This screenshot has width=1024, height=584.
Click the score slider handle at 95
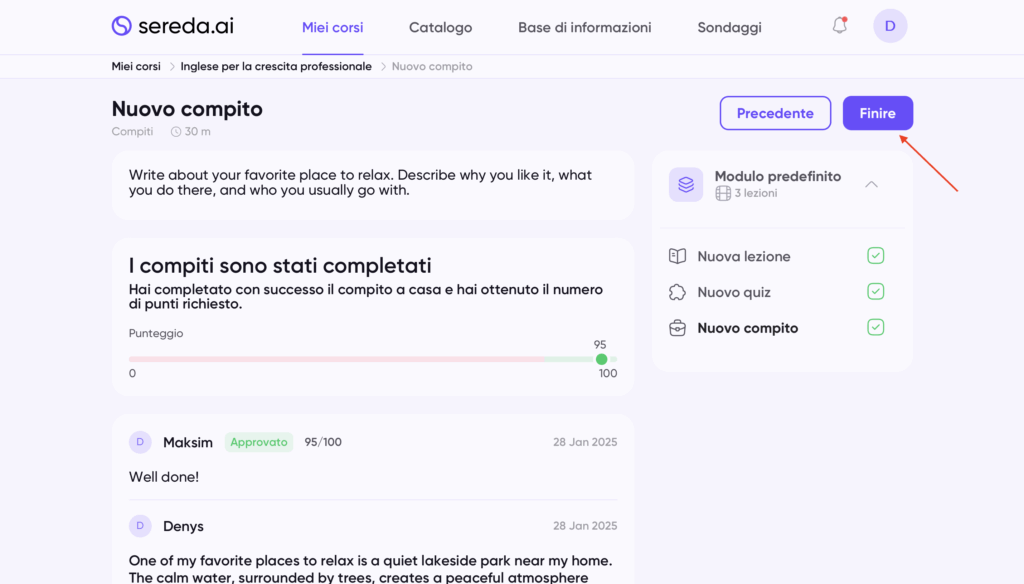[601, 359]
